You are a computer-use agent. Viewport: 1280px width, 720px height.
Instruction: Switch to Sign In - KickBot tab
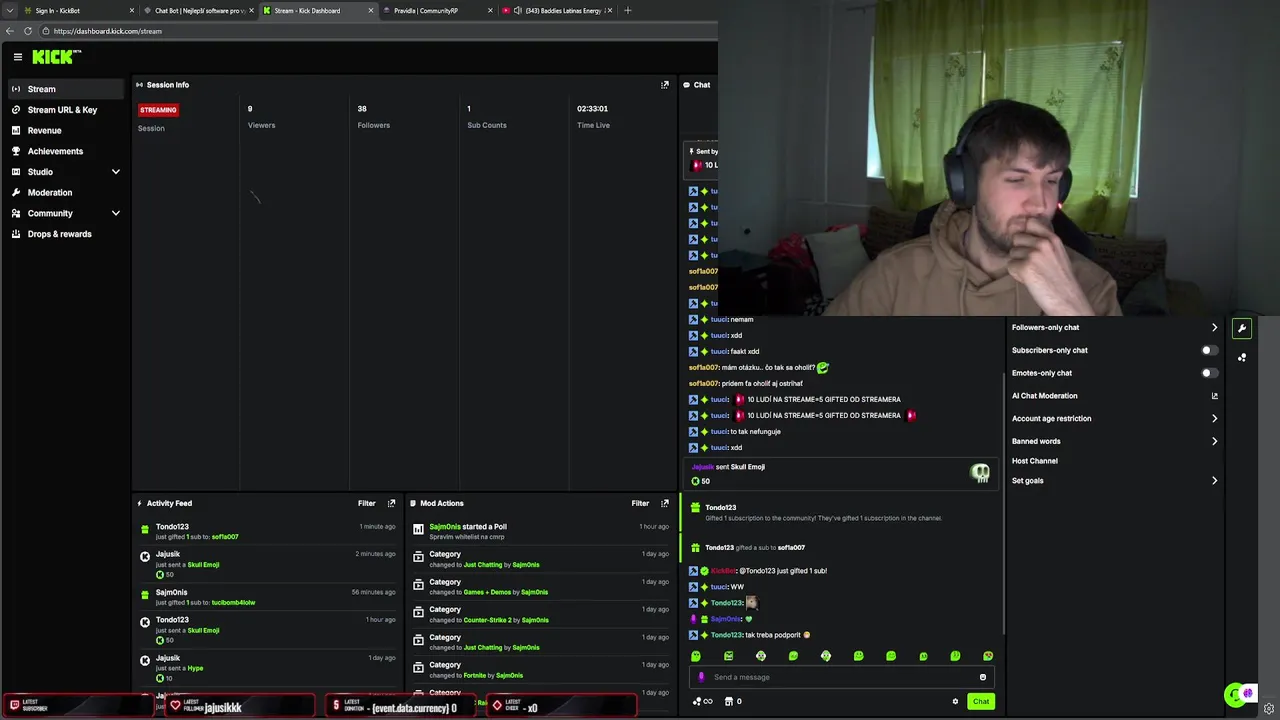(x=78, y=10)
